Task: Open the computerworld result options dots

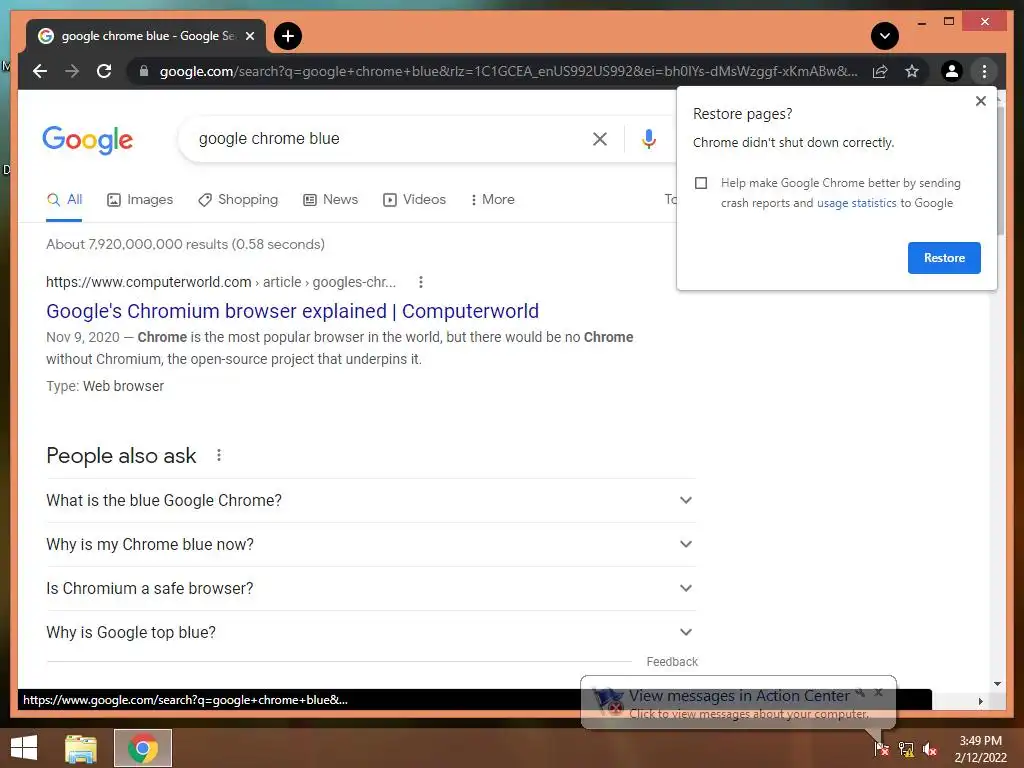Action: [x=421, y=282]
